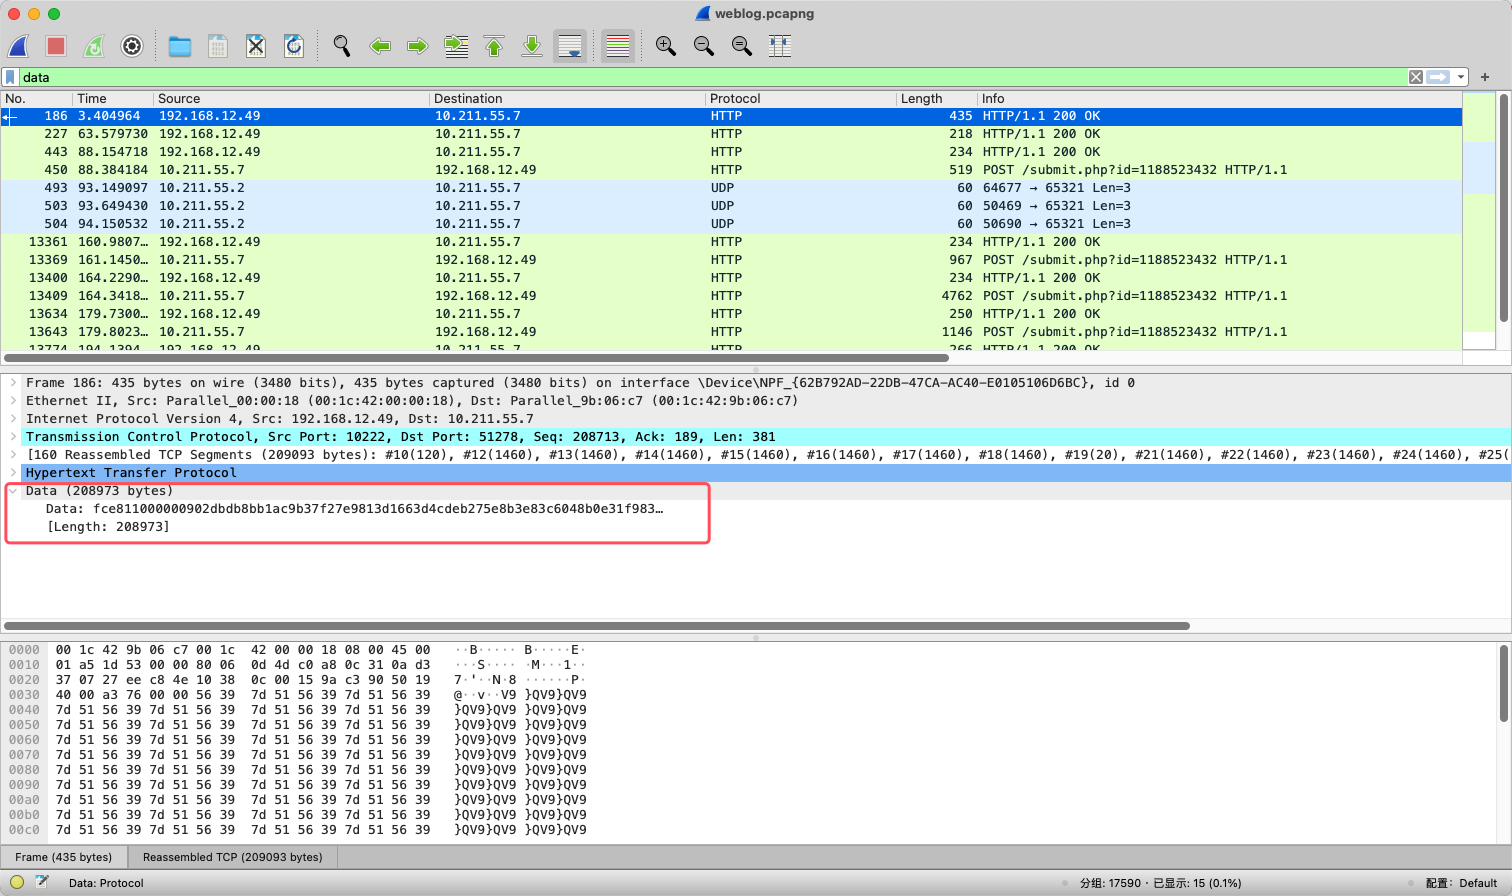1512x896 pixels.
Task: Click packet list vertical scrollbar
Action: [x=1504, y=207]
